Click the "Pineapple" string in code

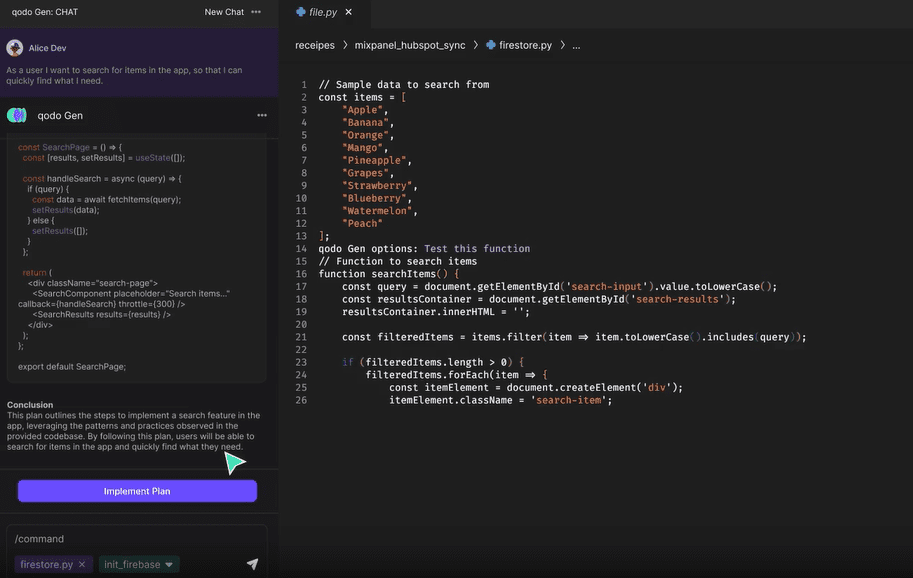point(374,161)
